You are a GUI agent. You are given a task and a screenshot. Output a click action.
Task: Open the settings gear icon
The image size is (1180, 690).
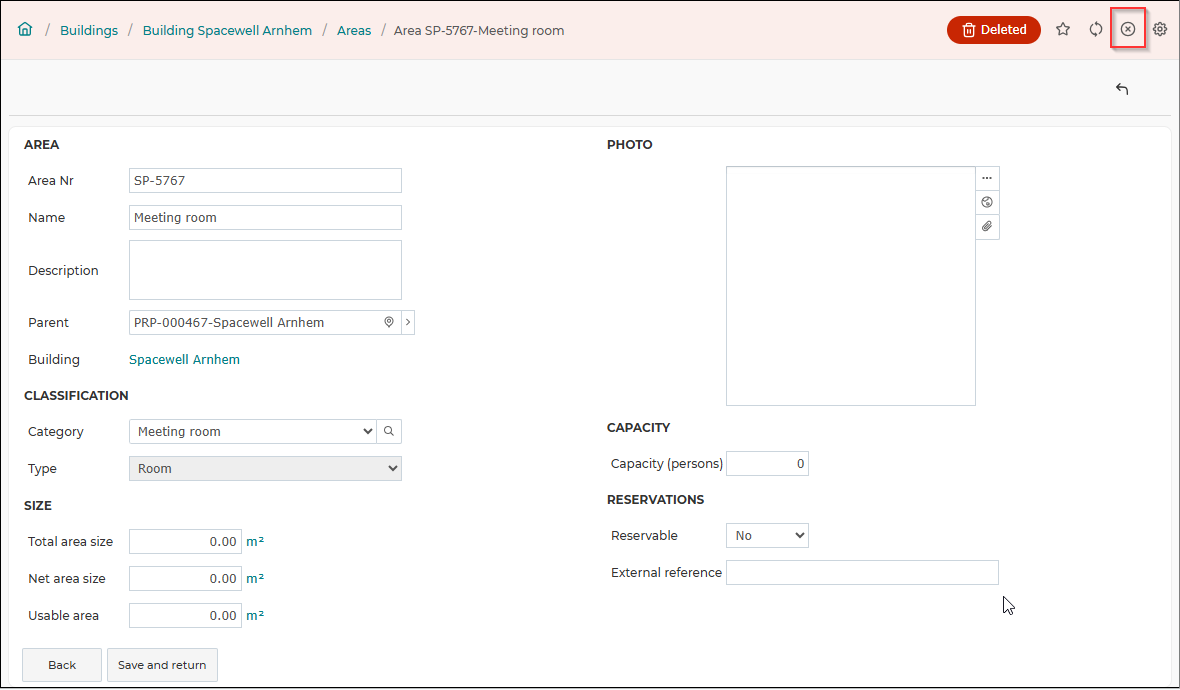click(1160, 29)
